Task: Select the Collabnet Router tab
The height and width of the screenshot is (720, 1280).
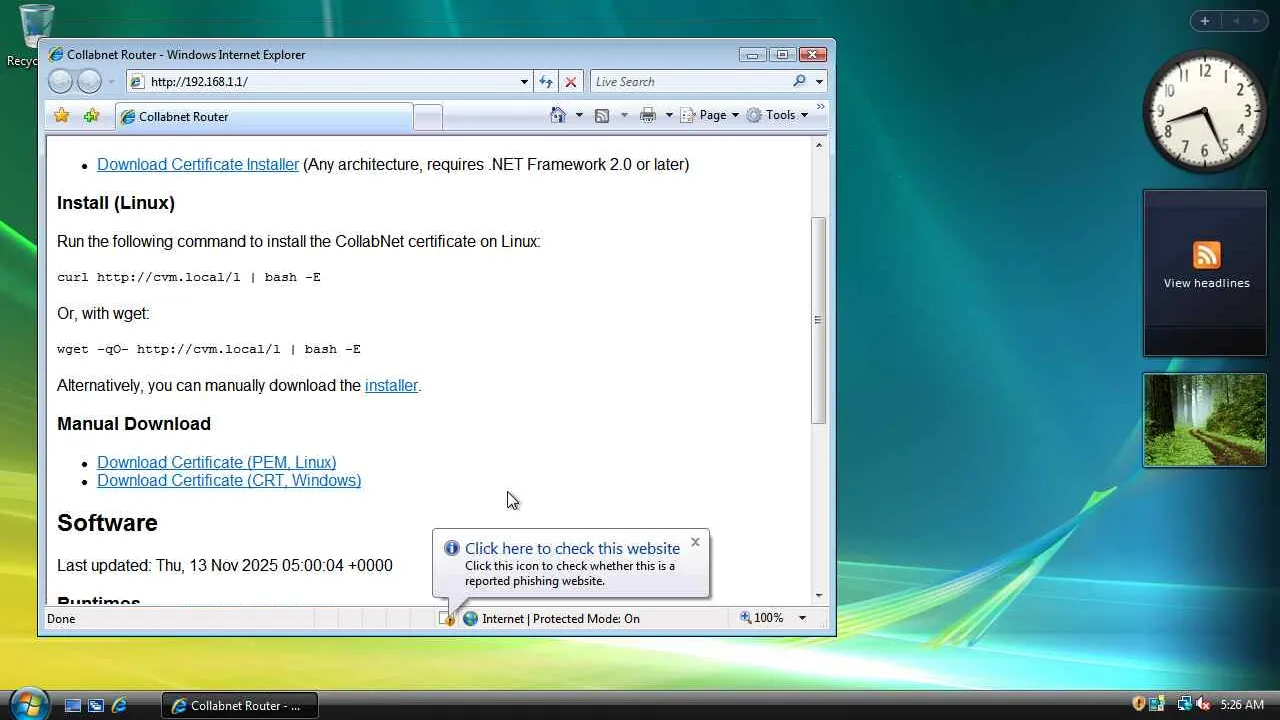Action: [264, 117]
